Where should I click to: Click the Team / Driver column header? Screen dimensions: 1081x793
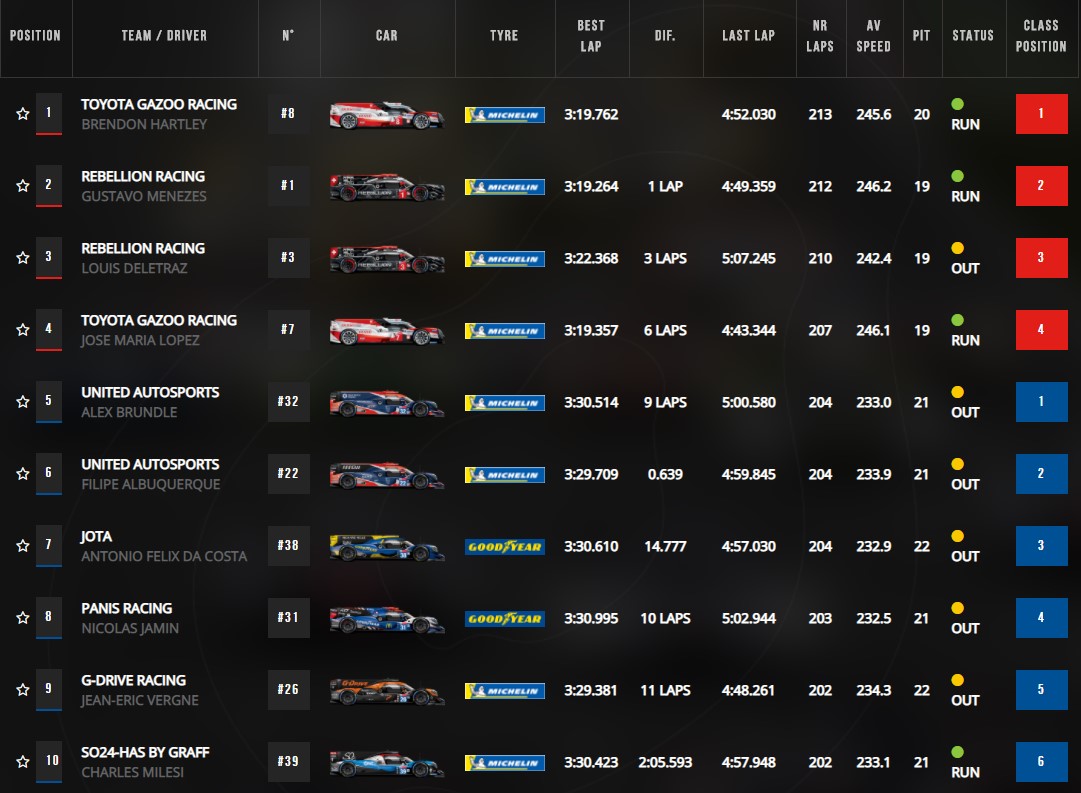tap(165, 36)
